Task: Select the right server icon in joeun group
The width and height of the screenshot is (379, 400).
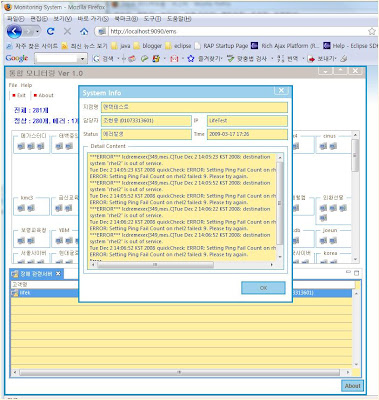Action: (333, 240)
